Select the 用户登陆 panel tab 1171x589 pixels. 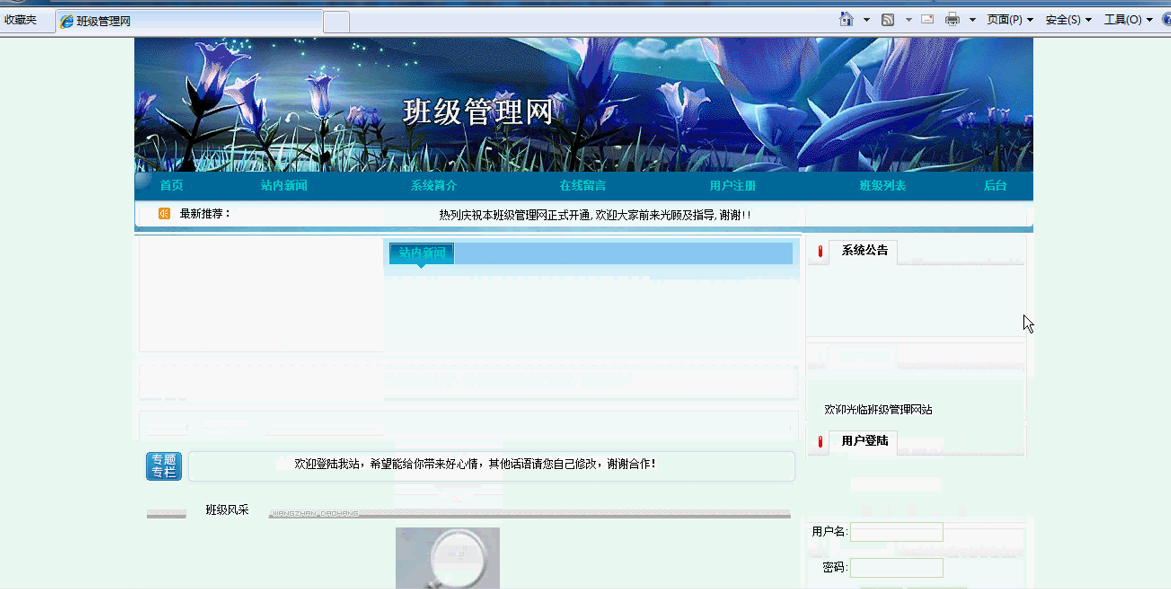point(864,441)
